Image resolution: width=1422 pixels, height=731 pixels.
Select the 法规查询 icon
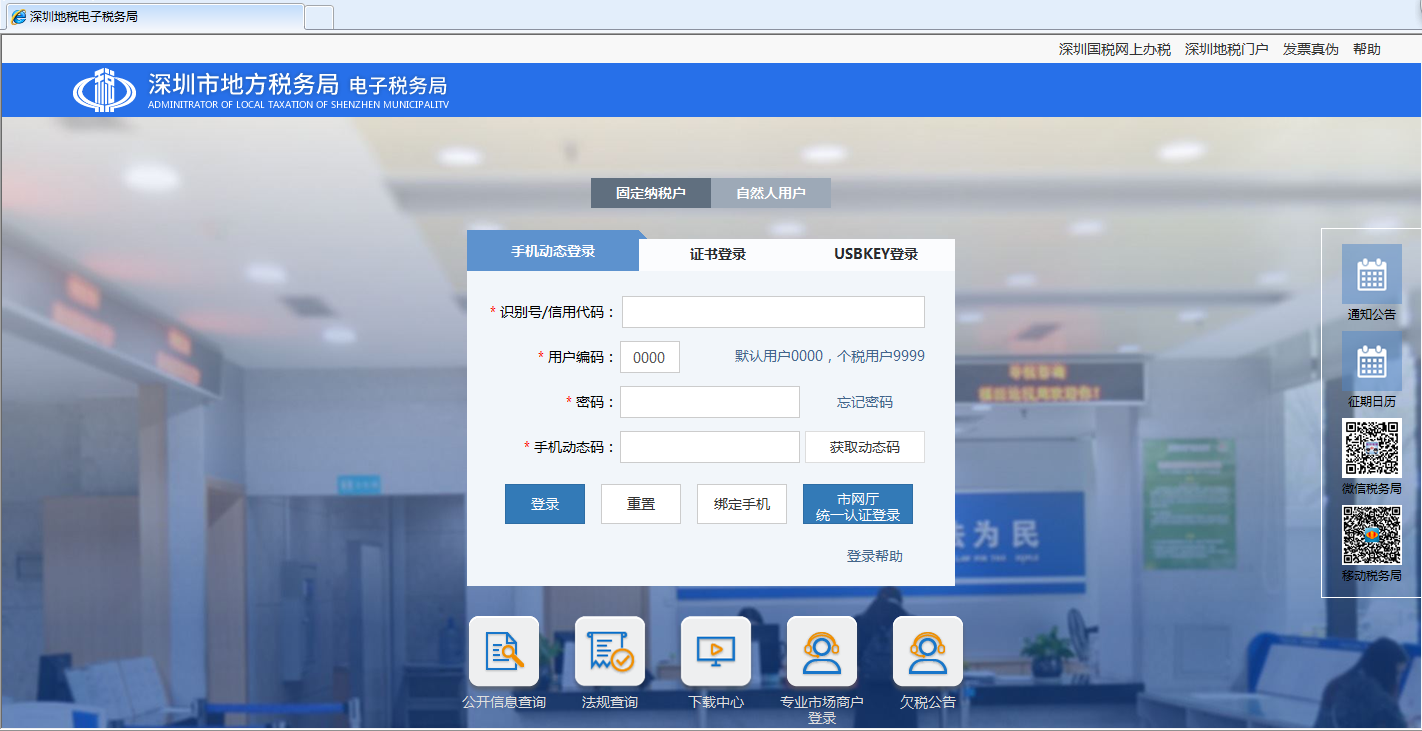click(x=609, y=651)
